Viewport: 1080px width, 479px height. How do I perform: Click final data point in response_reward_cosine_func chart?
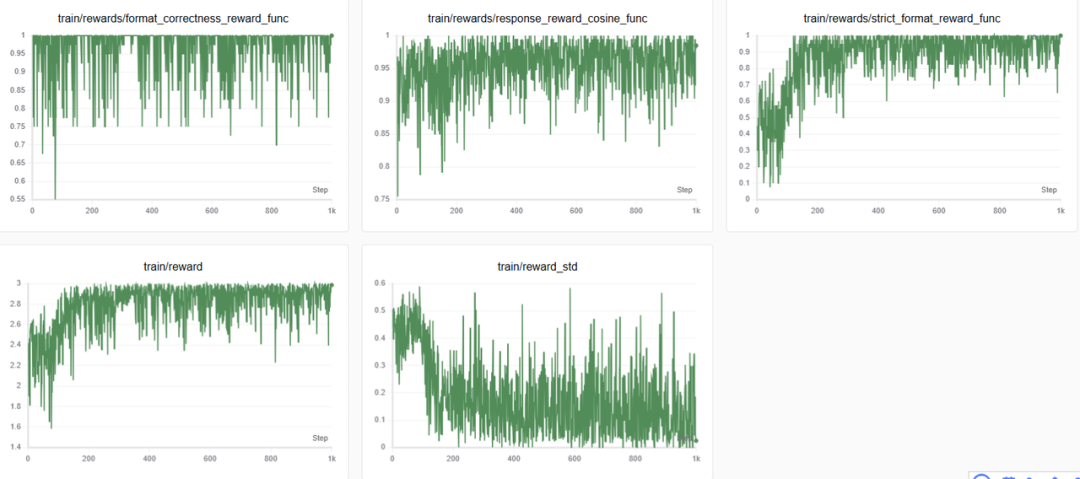pyautogui.click(x=696, y=45)
